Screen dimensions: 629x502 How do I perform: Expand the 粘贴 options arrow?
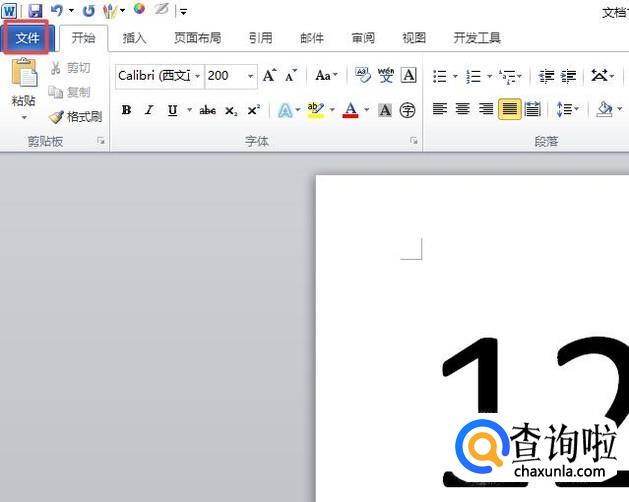coord(24,118)
